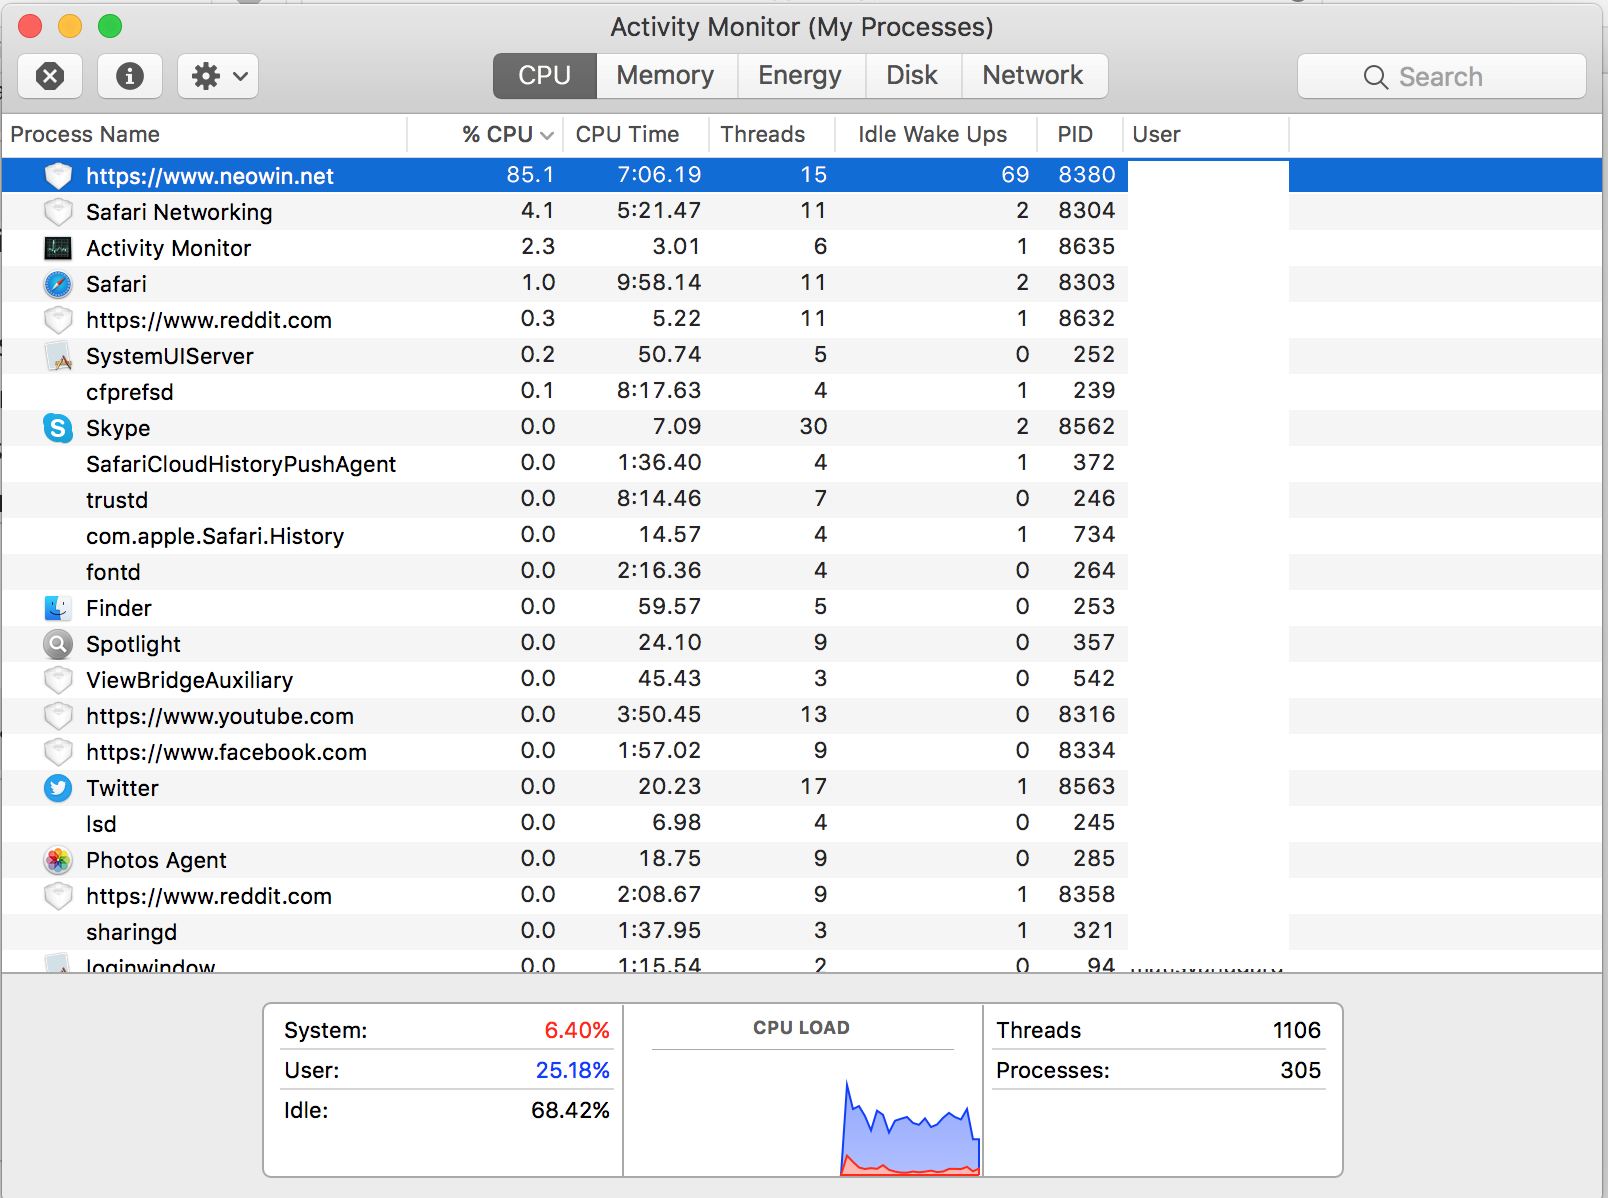Switch to the CPU tab
Screen dimensions: 1608x1198
pos(545,76)
